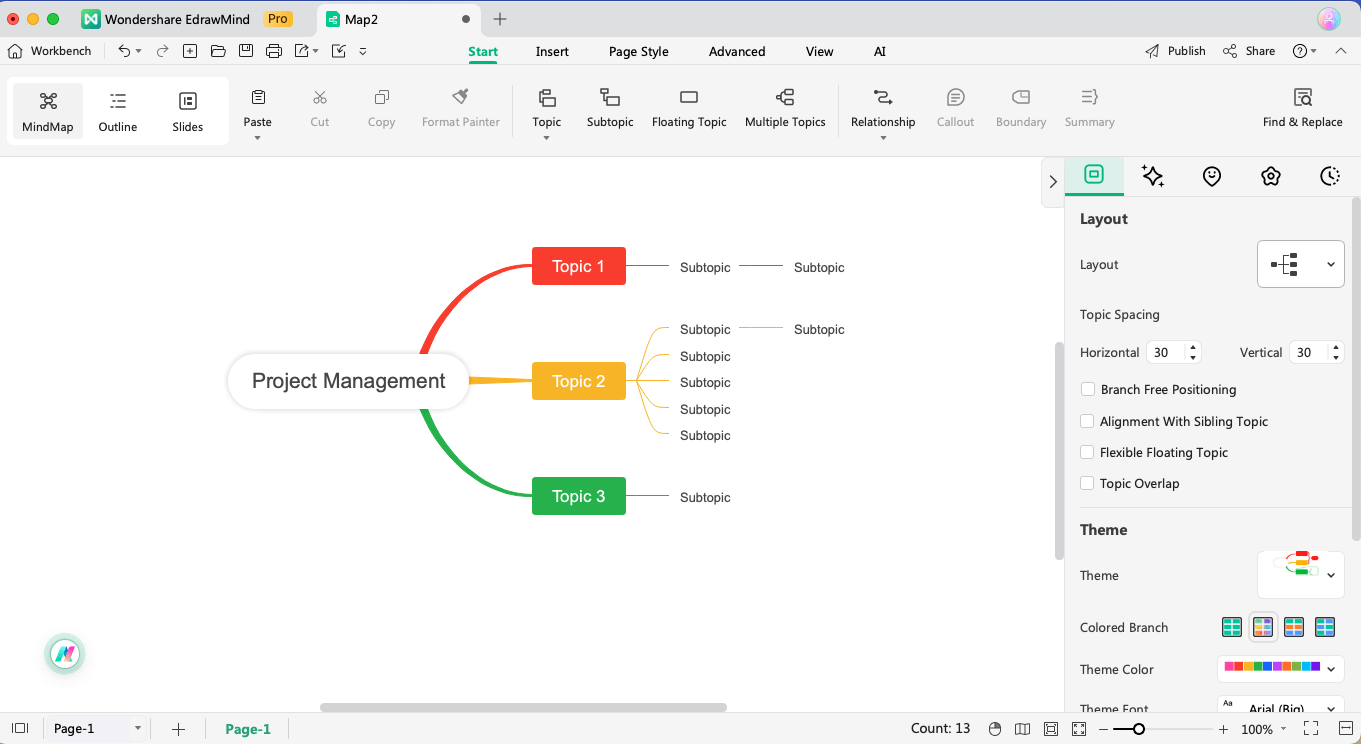Open the smiley mark/icon panel tab
The width and height of the screenshot is (1361, 744).
1212,176
